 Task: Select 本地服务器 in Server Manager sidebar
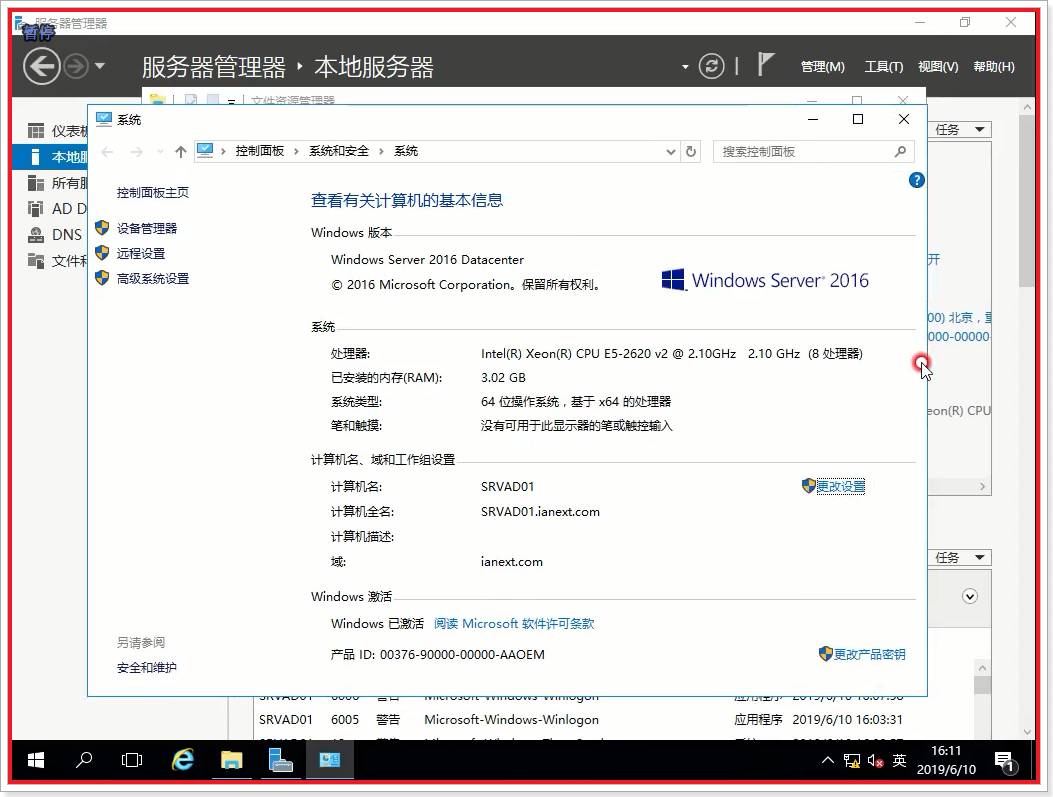50,157
